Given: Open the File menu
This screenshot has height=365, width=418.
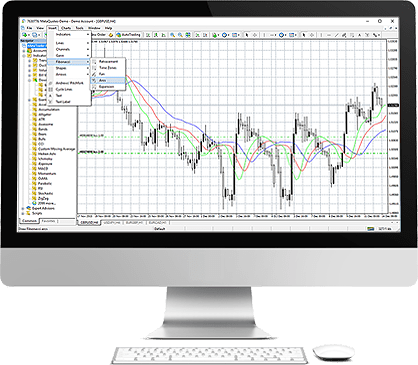Looking at the screenshot, I should 29,28.
